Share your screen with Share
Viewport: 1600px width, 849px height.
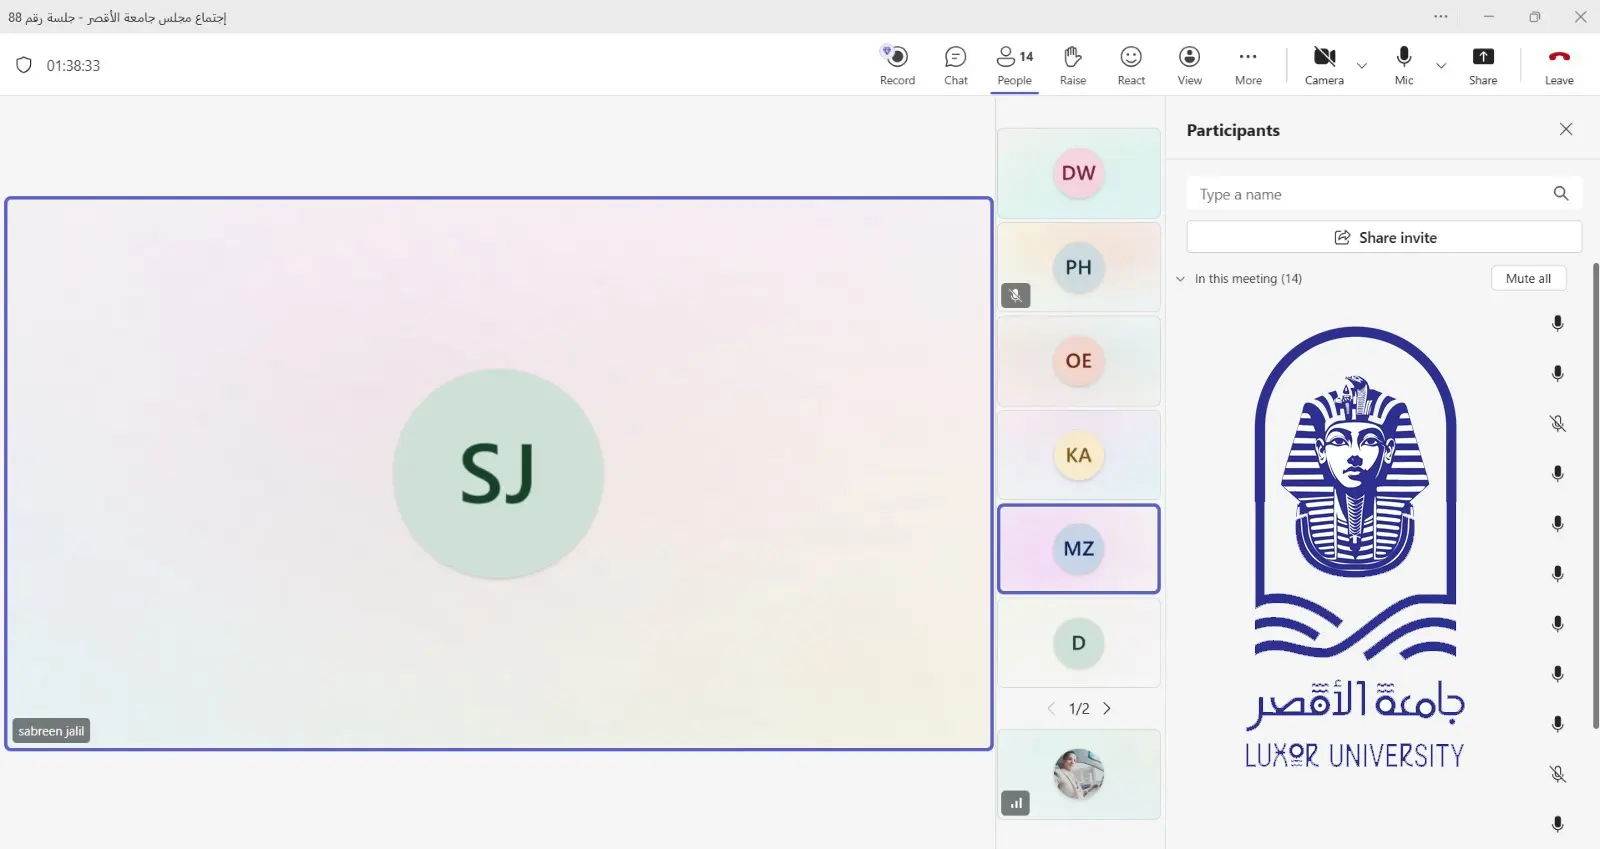coord(1483,66)
